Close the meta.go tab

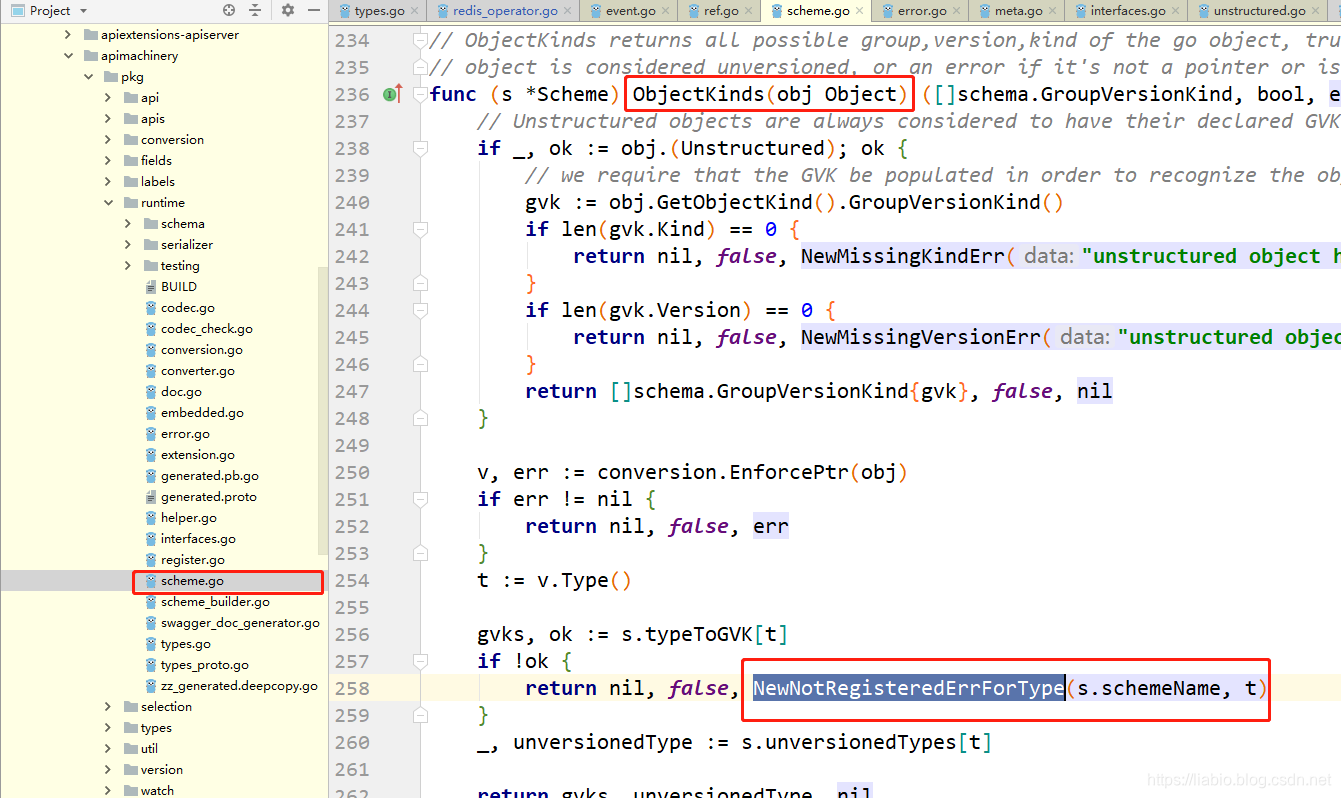click(x=1052, y=11)
